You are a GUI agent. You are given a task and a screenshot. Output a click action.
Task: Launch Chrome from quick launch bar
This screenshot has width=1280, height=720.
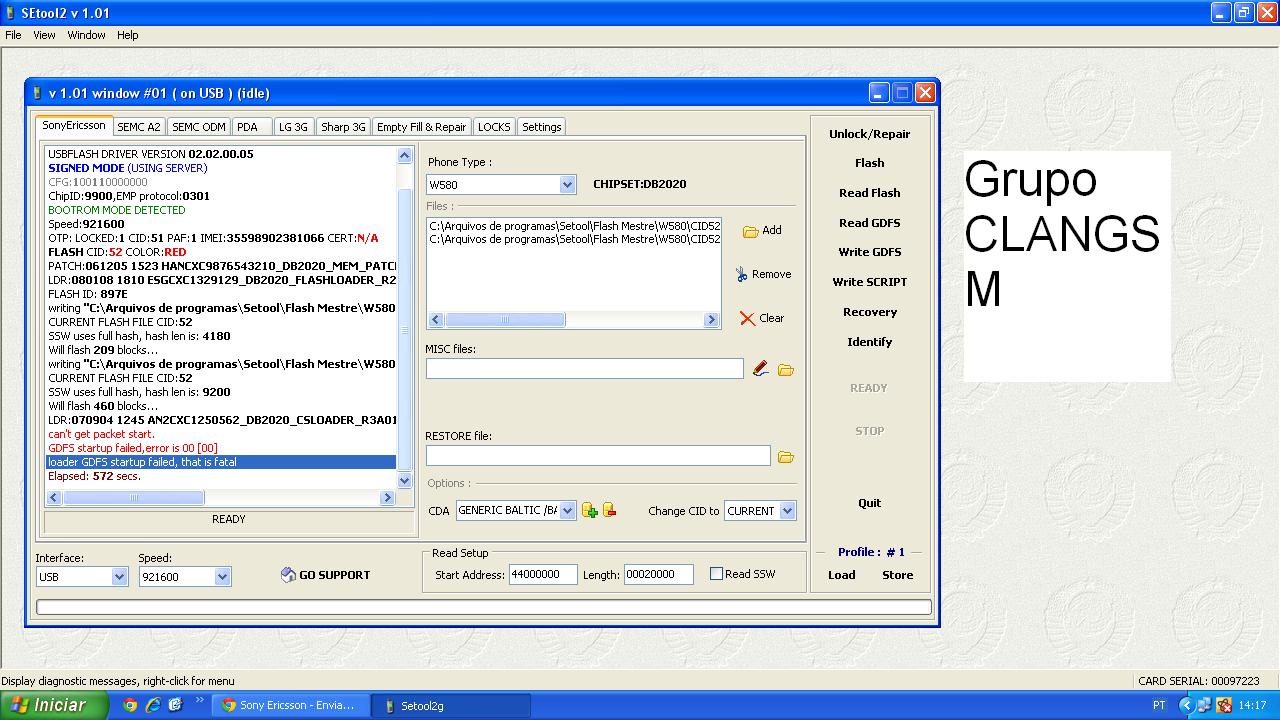click(130, 705)
